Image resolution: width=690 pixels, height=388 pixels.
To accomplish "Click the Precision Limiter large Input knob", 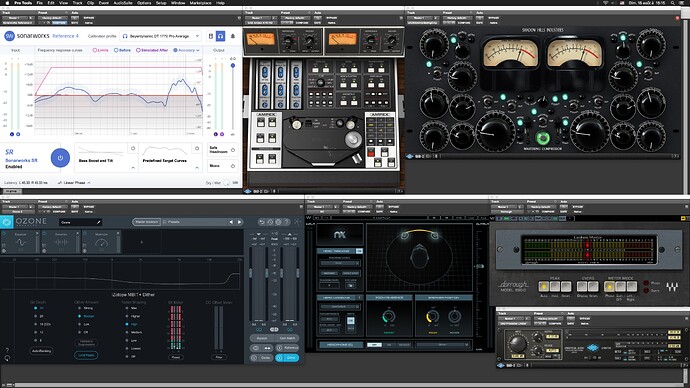I will (517, 344).
